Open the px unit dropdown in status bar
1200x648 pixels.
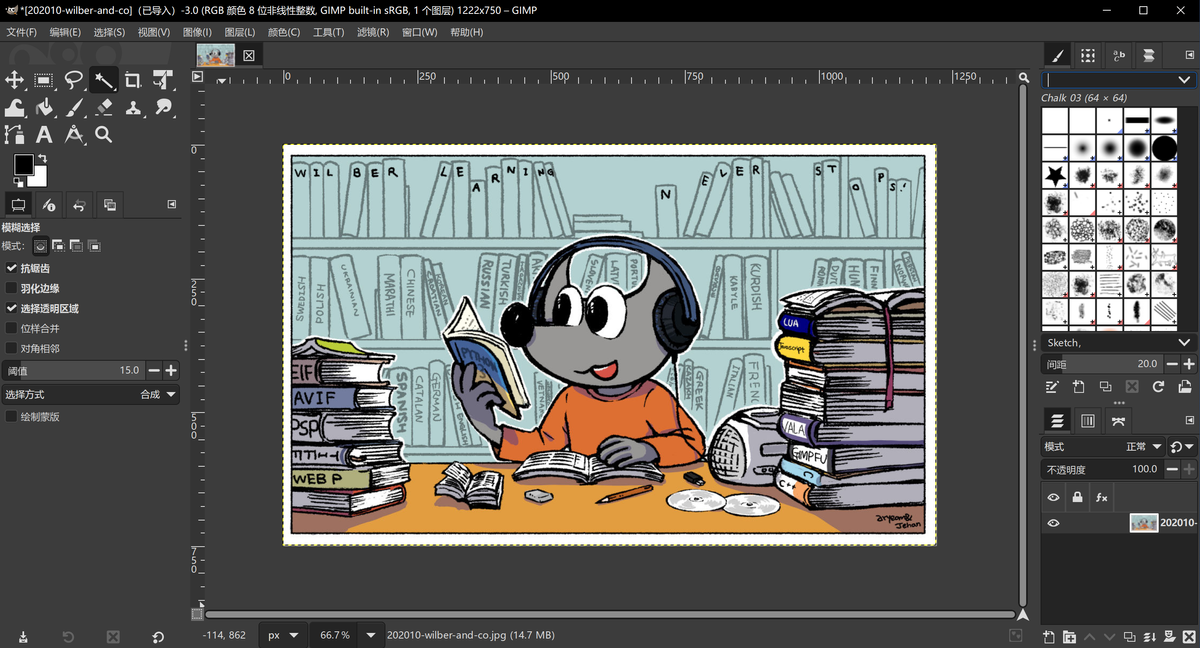point(283,635)
